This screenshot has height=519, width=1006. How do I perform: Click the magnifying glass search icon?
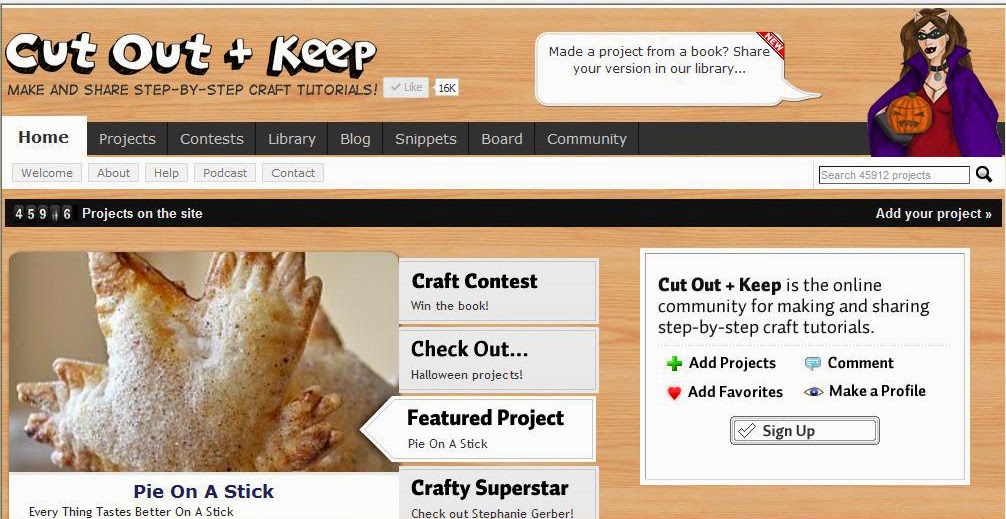(x=984, y=174)
